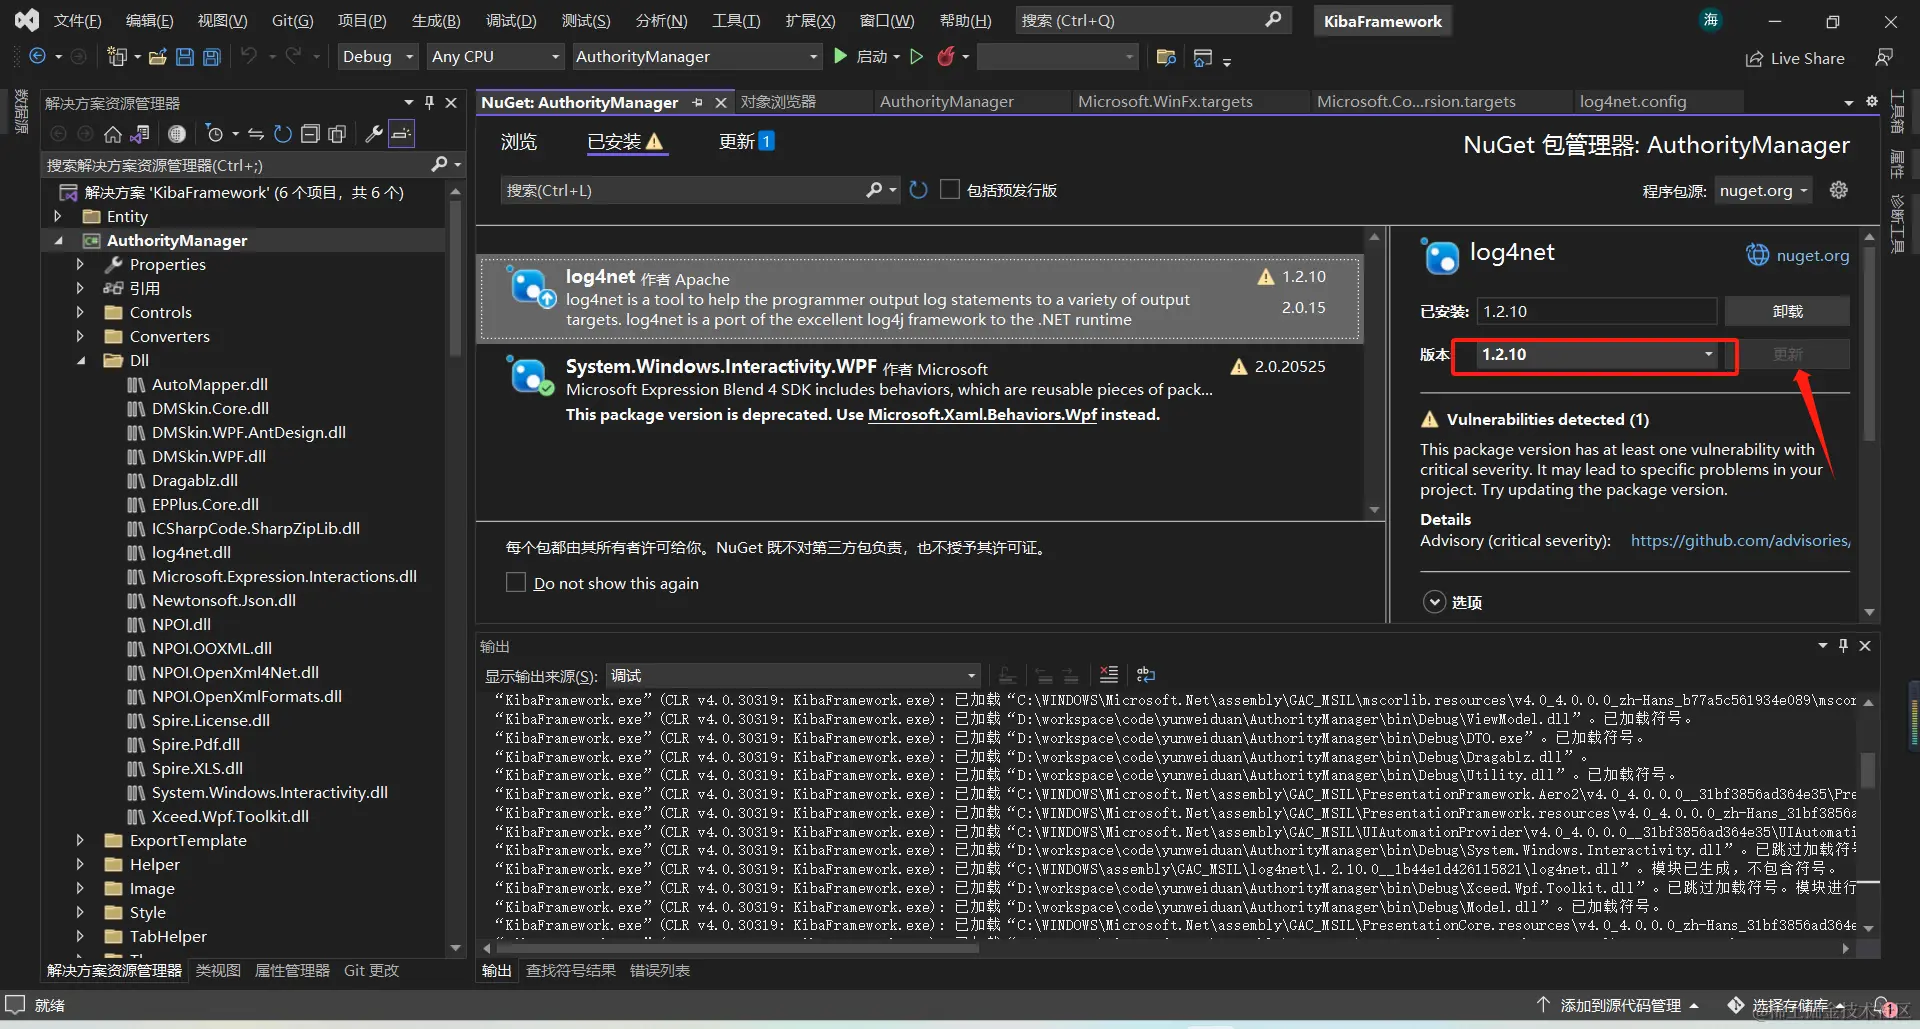Open Microsoft.Xaml.Behaviors.Wpf link
This screenshot has width=1920, height=1029.
click(982, 414)
